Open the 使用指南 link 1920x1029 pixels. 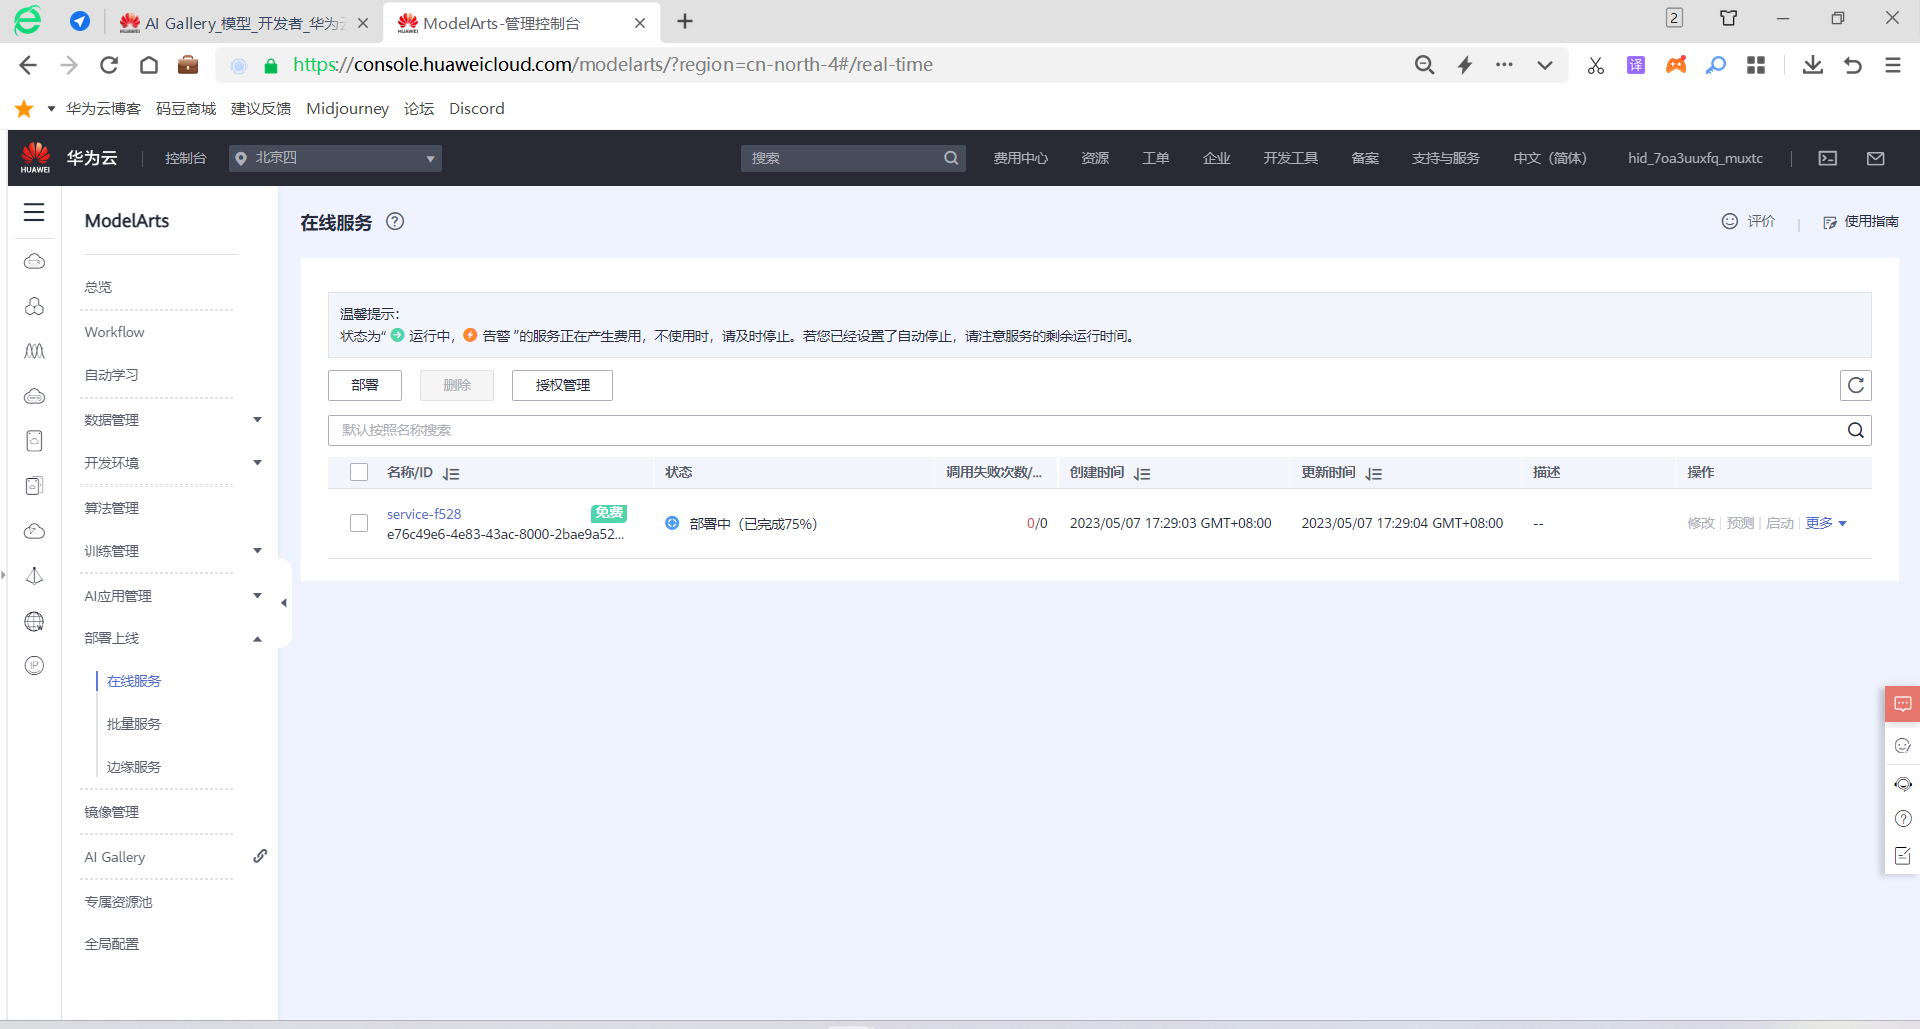[x=1861, y=221]
